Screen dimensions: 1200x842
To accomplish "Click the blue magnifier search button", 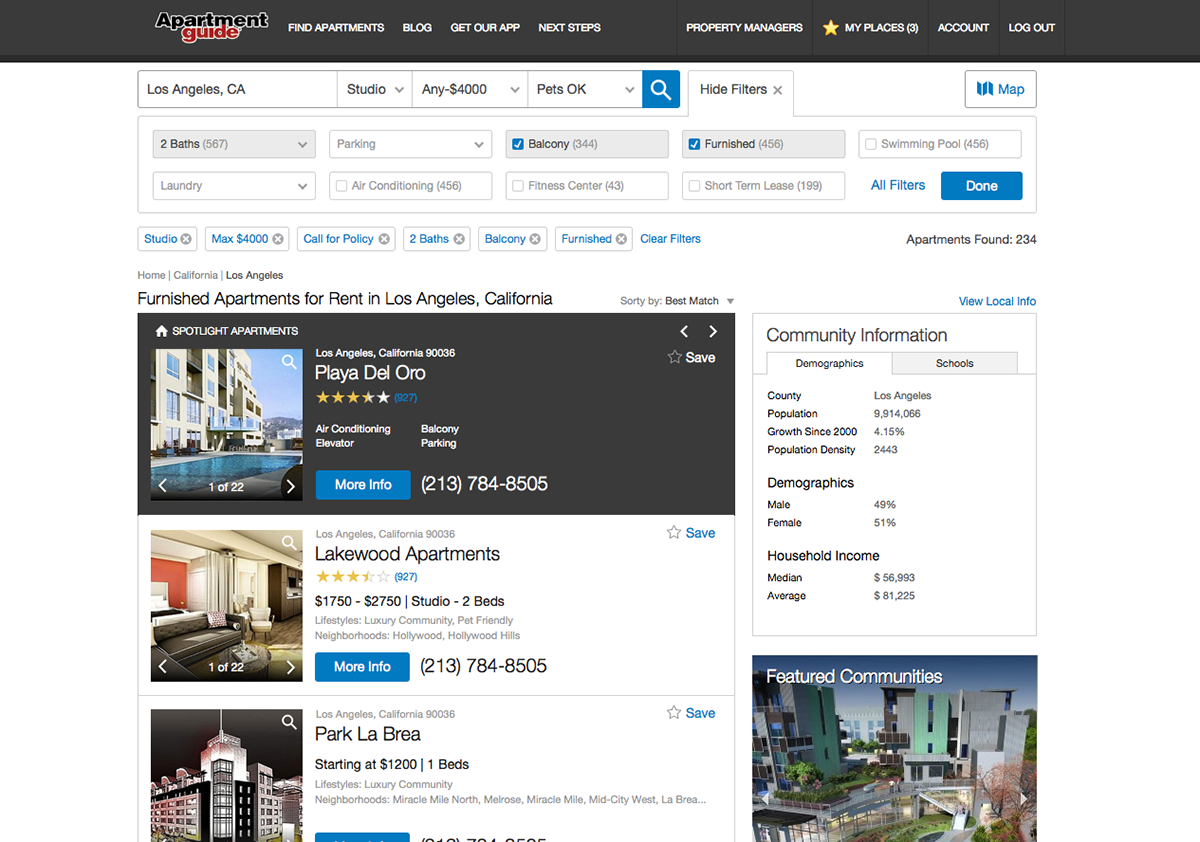I will tap(660, 89).
